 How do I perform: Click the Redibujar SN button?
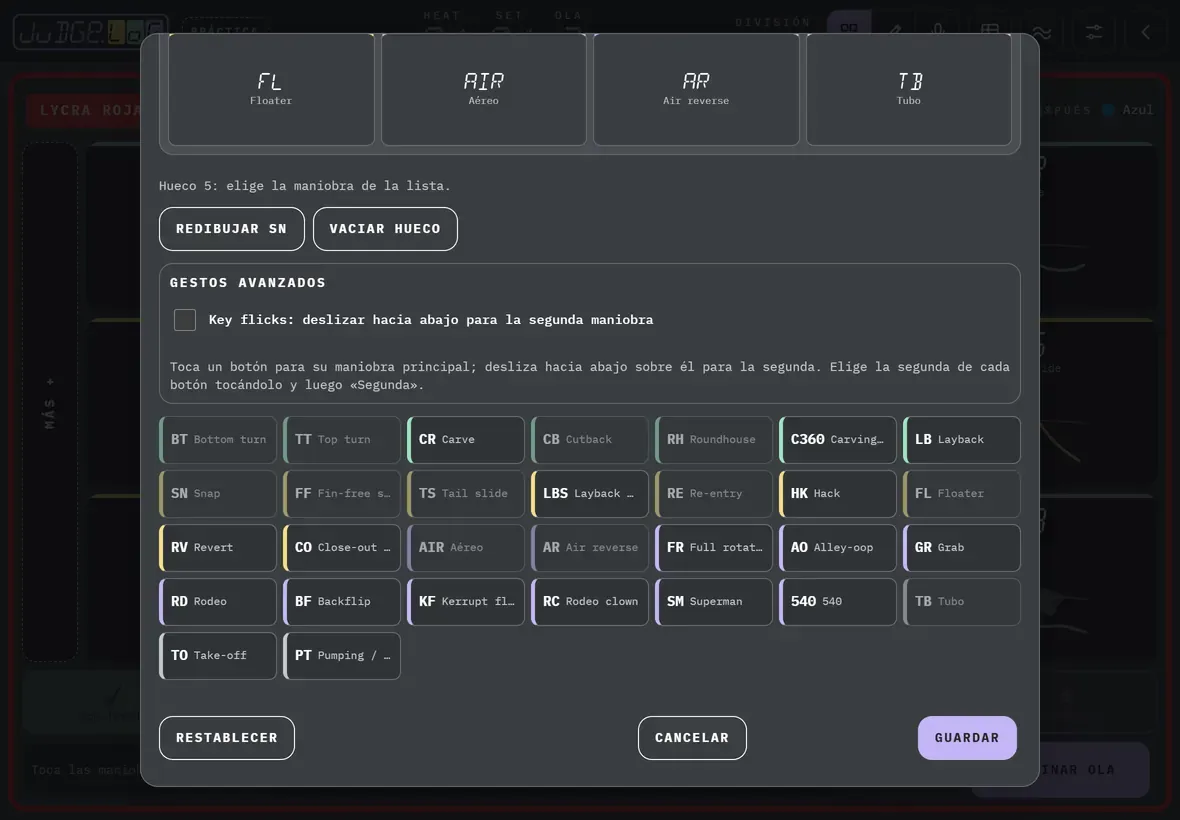click(232, 229)
